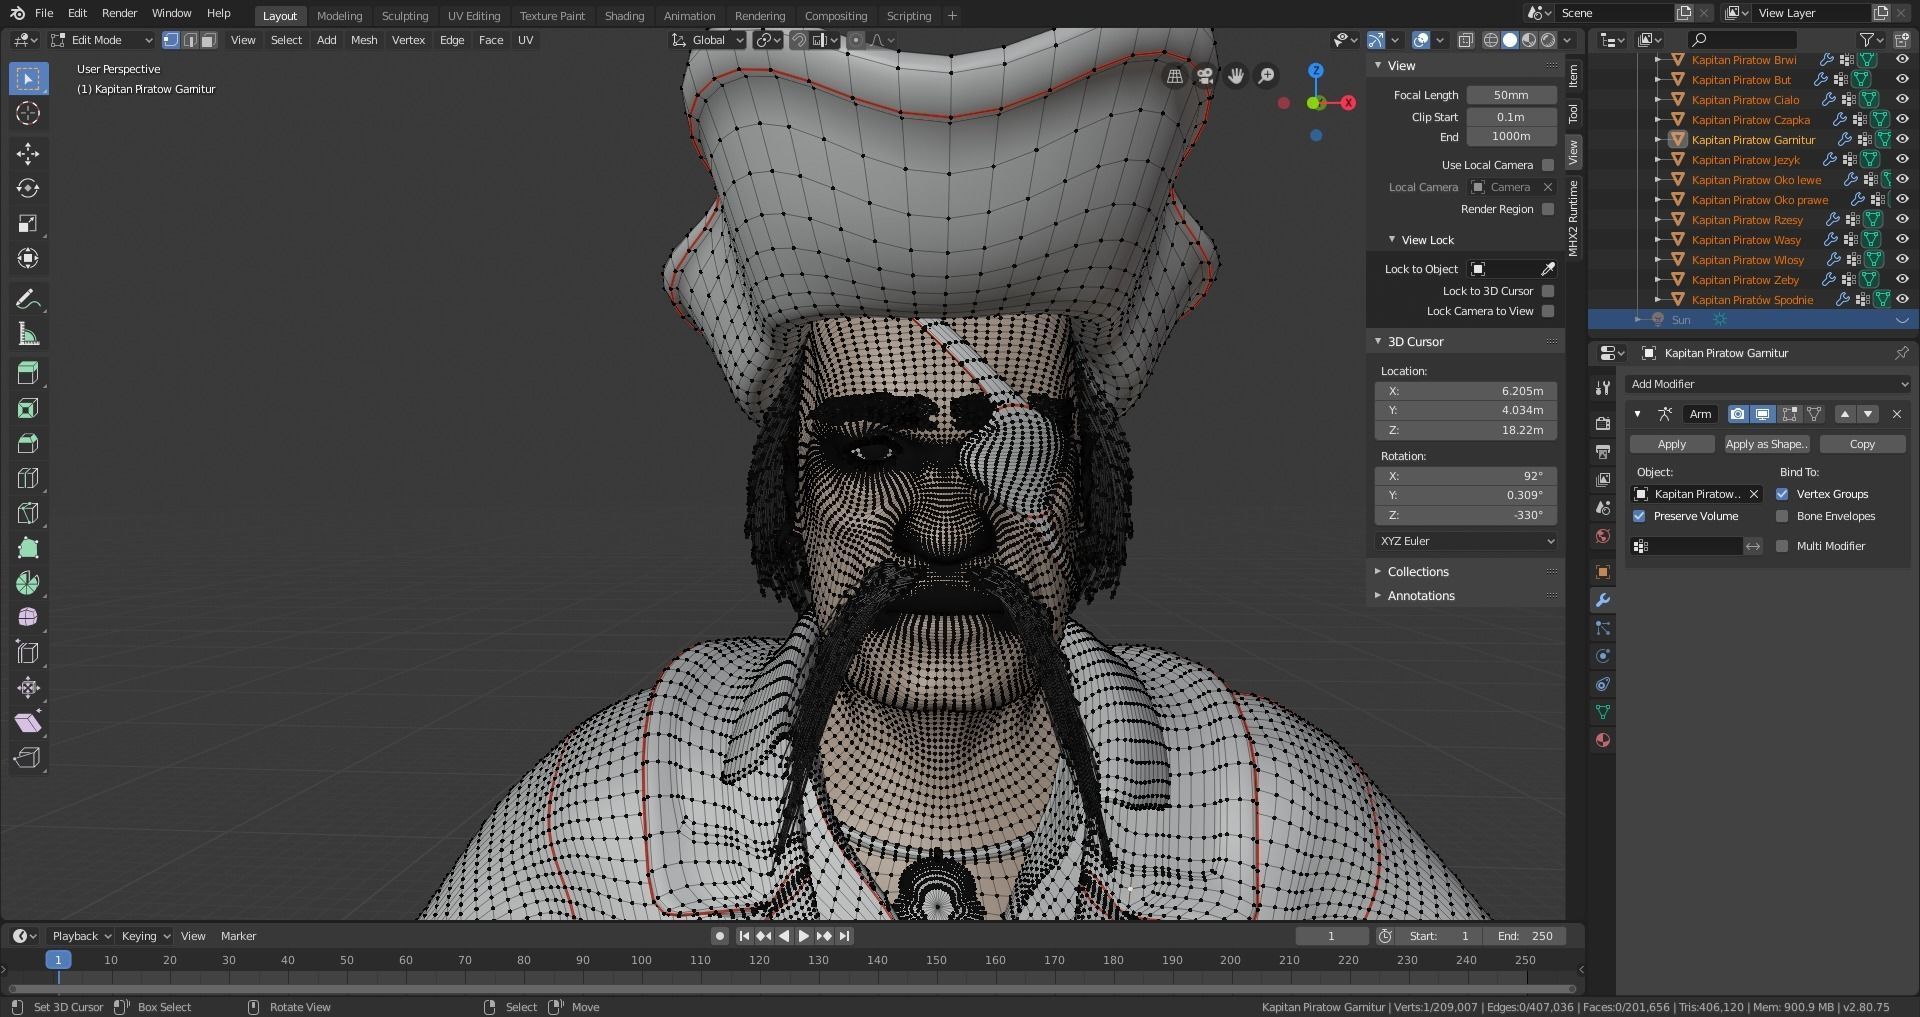The height and width of the screenshot is (1017, 1920).
Task: Expand the Collections panel
Action: (1418, 572)
